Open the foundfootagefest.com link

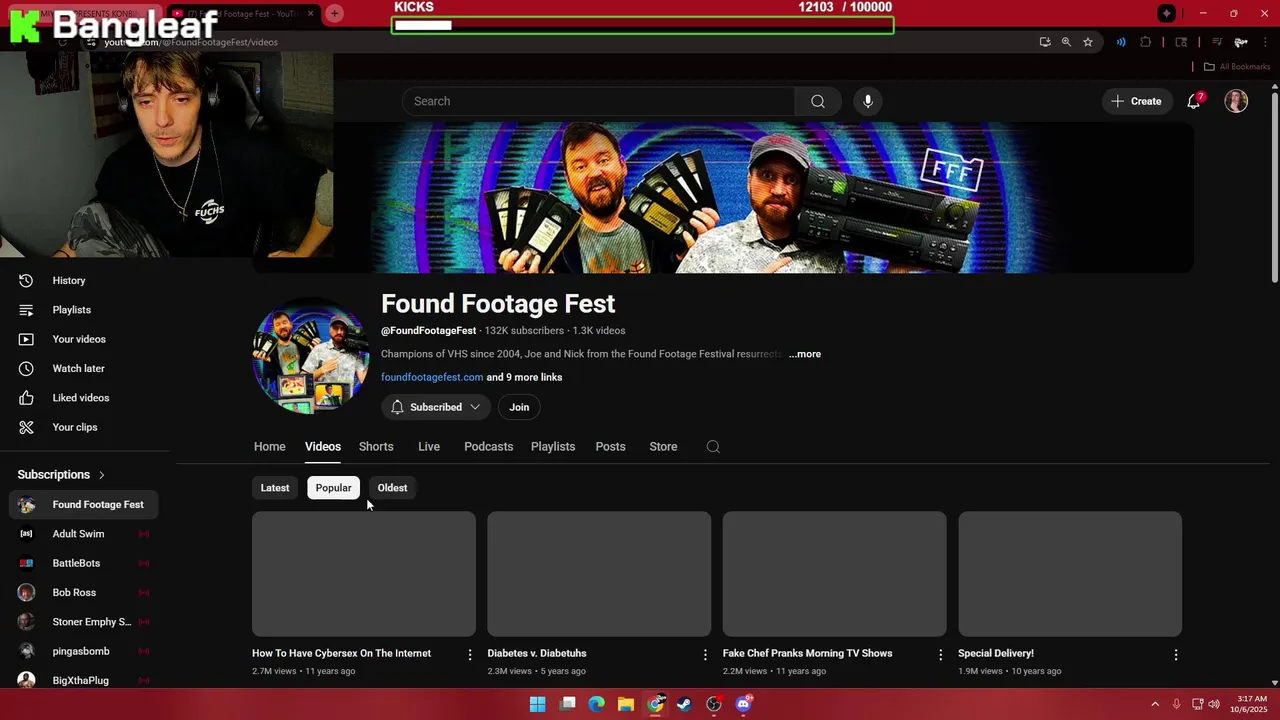pyautogui.click(x=432, y=377)
